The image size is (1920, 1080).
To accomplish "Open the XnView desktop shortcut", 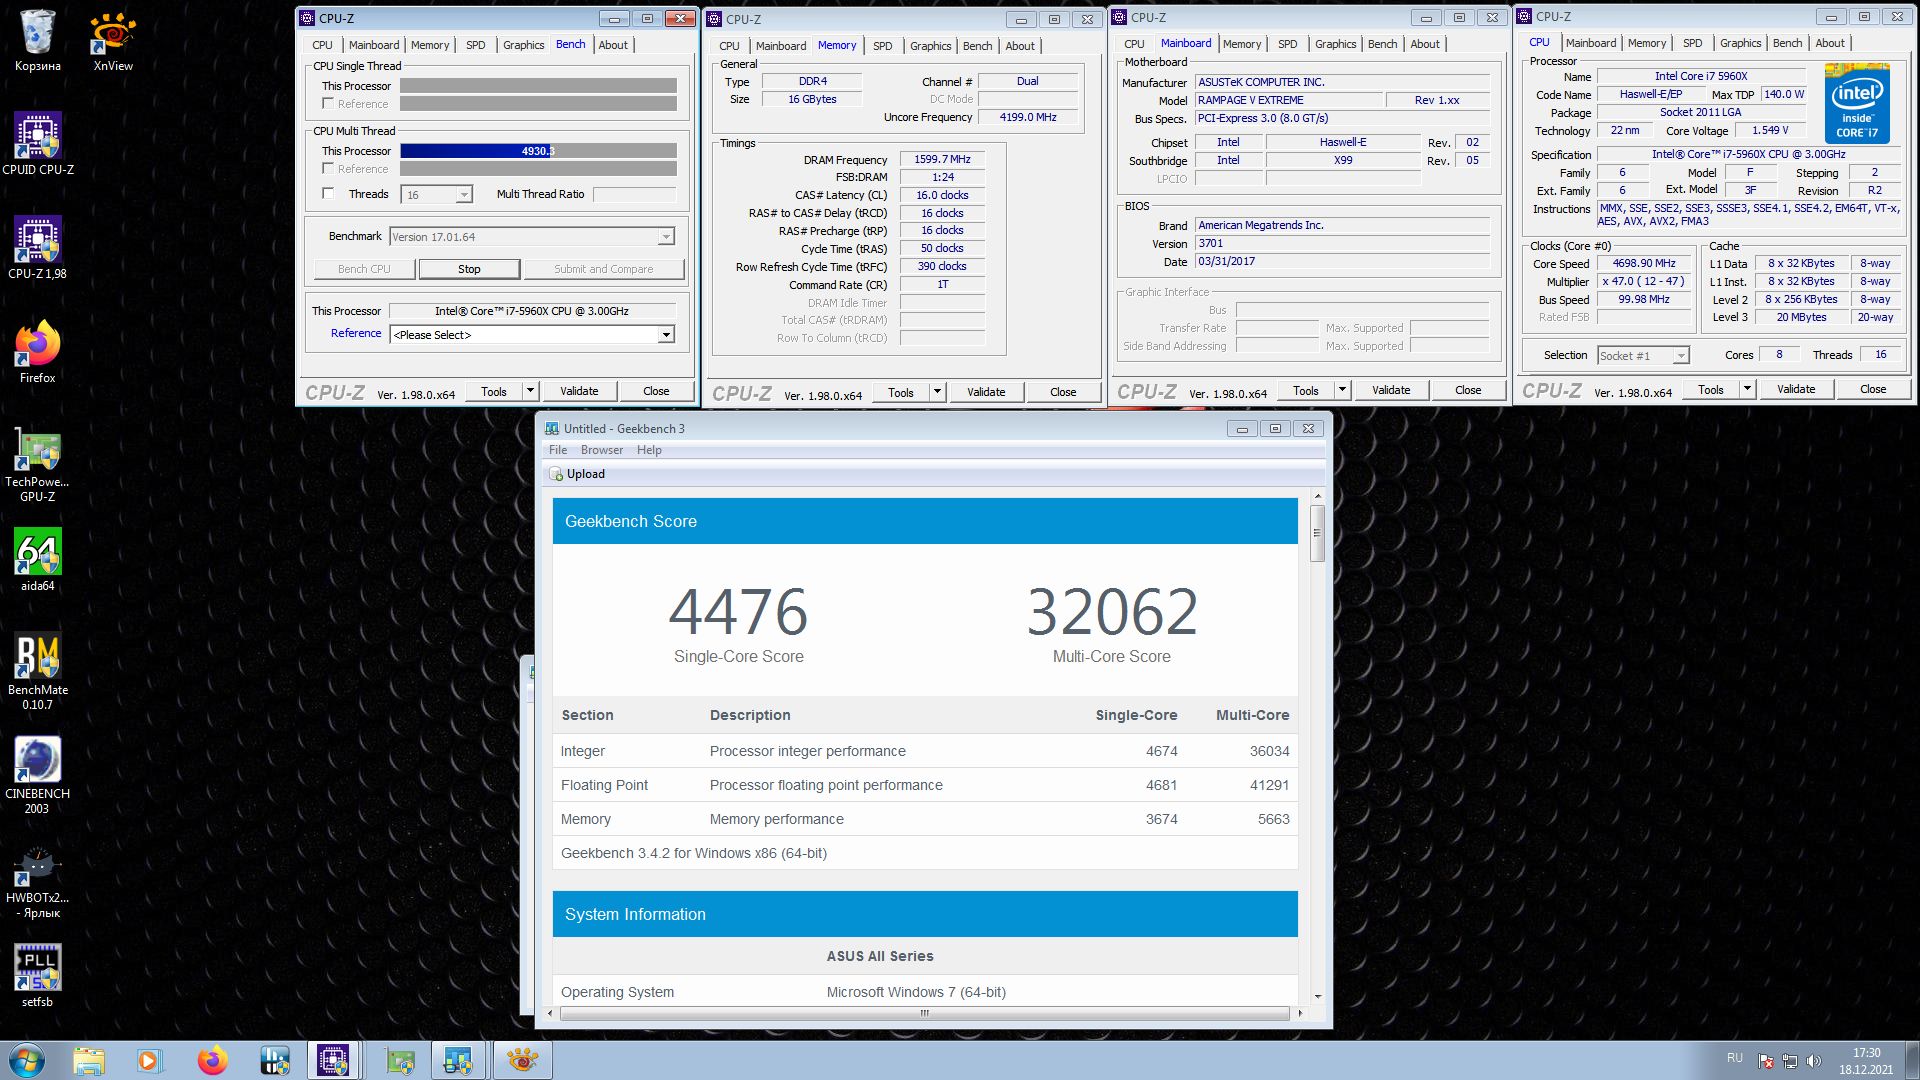I will point(113,40).
